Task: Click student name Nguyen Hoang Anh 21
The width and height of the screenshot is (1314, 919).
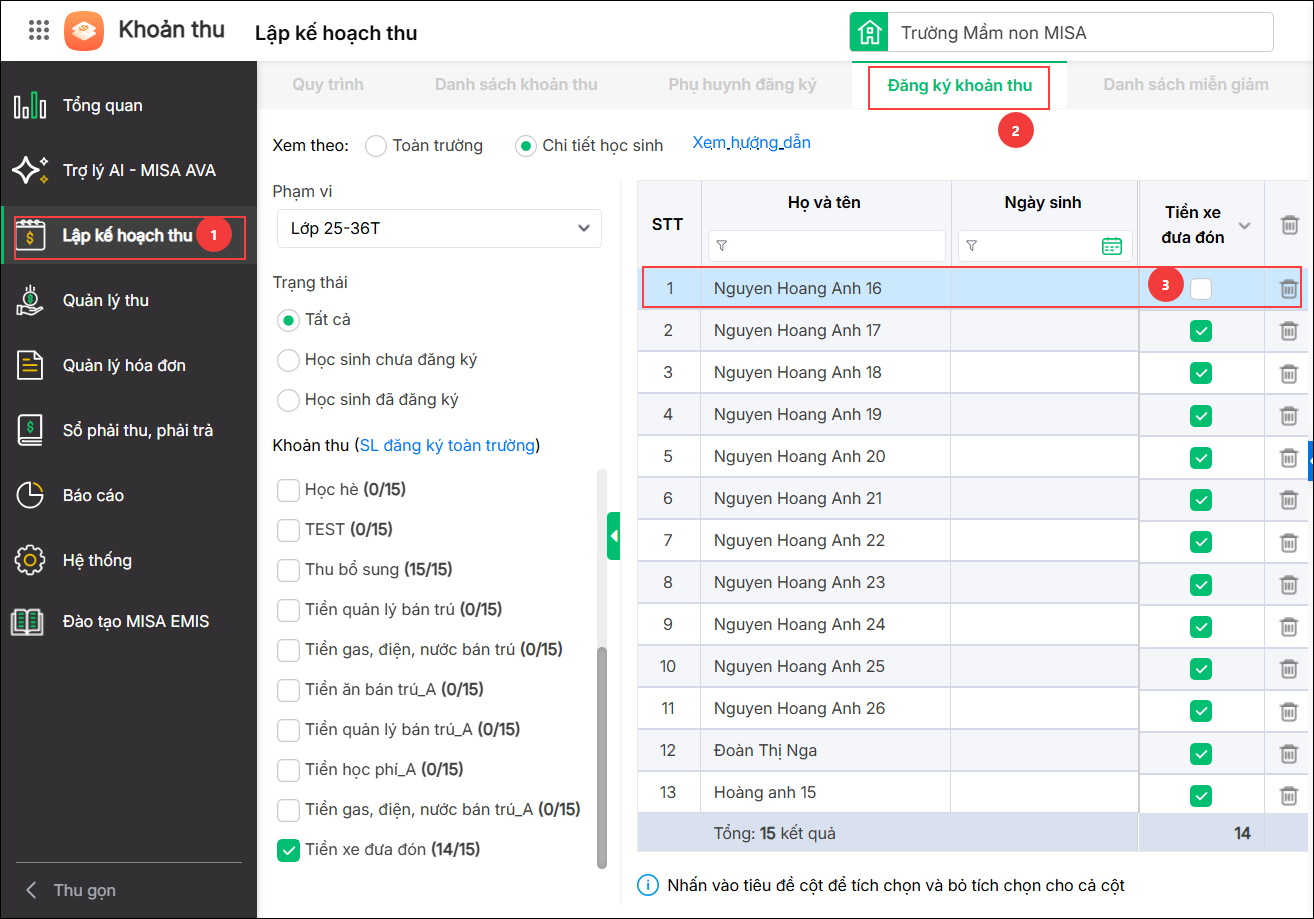Action: (798, 498)
